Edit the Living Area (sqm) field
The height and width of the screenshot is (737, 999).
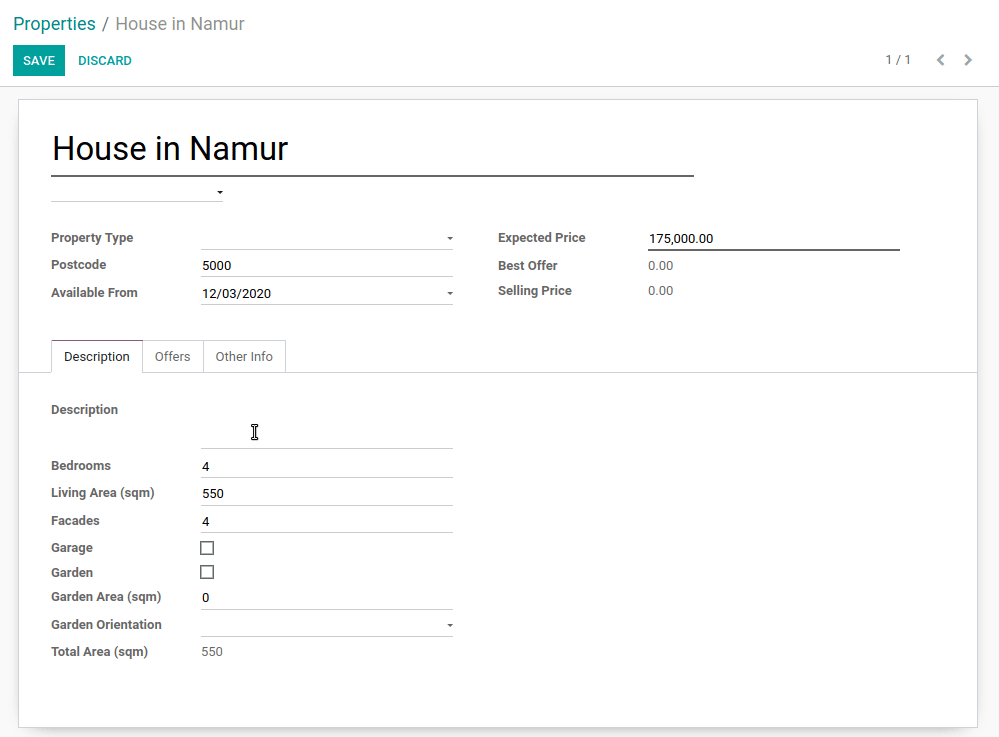(326, 494)
